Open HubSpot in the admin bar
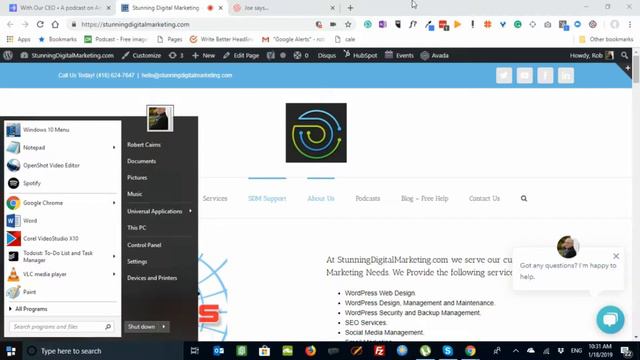Viewport: 640px width, 360px height. pyautogui.click(x=360, y=56)
